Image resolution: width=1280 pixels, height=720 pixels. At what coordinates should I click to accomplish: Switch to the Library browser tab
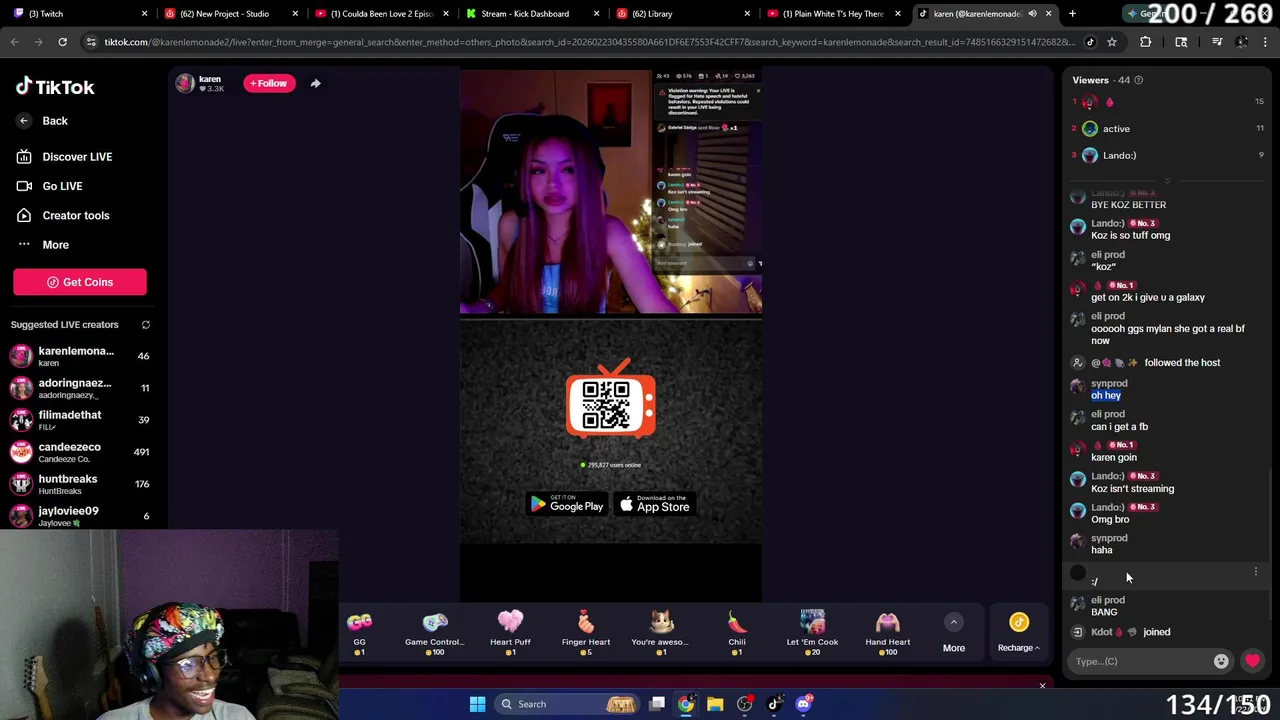click(684, 14)
